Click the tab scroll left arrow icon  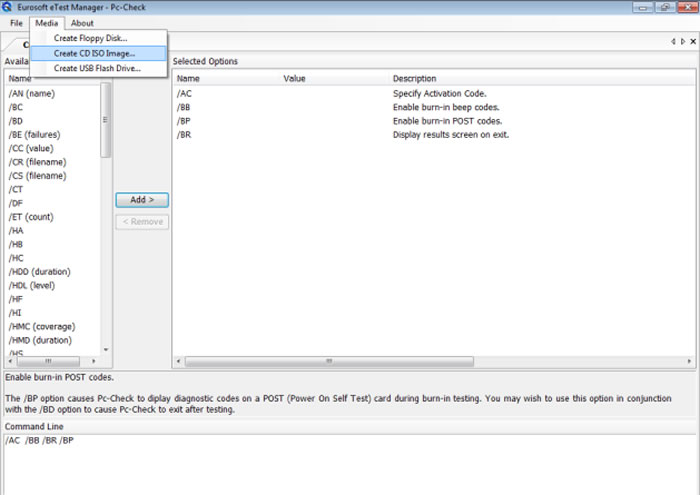pos(673,42)
